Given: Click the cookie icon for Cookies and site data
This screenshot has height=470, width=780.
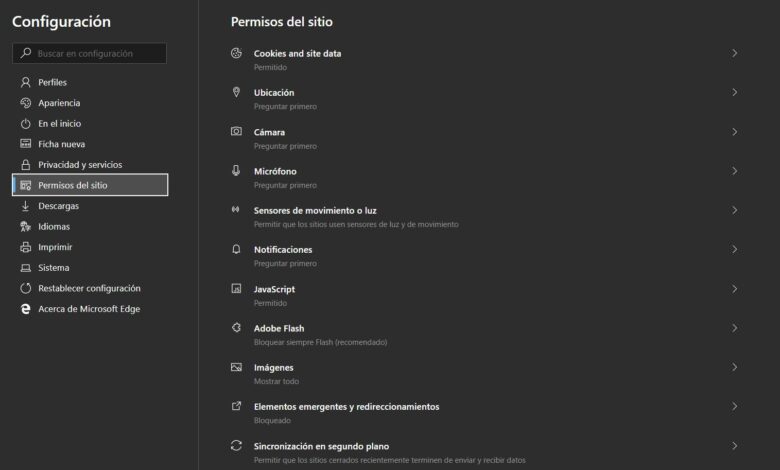Looking at the screenshot, I should tap(236, 53).
